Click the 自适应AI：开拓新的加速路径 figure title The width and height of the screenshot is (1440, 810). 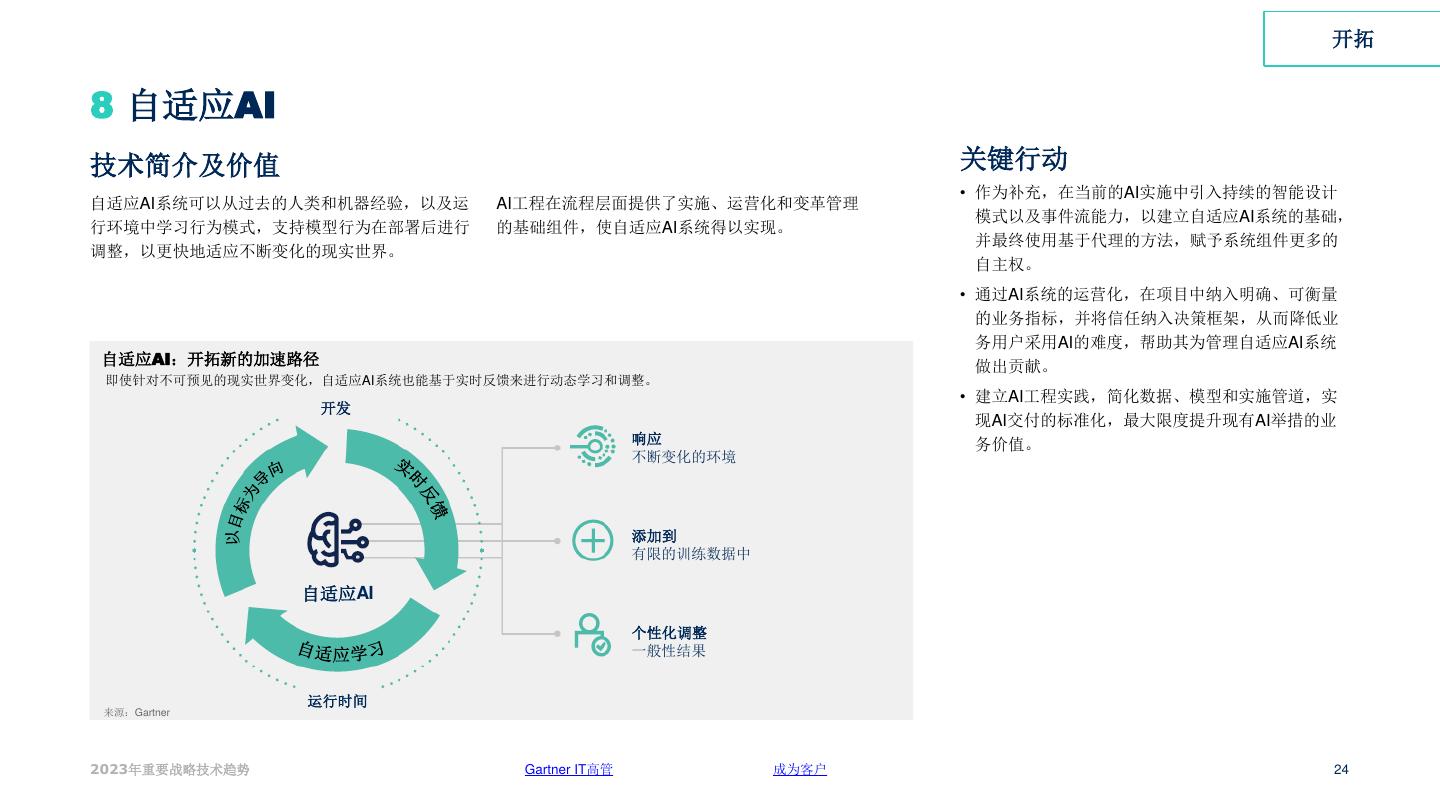(x=210, y=359)
